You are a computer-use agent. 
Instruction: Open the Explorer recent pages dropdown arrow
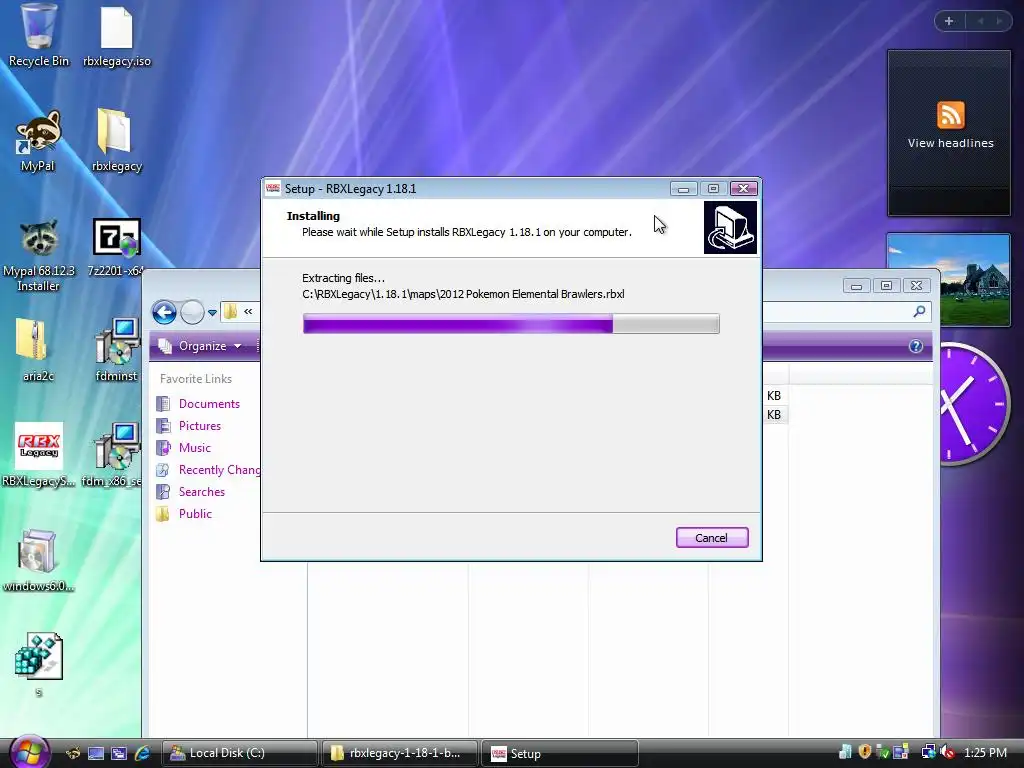212,313
